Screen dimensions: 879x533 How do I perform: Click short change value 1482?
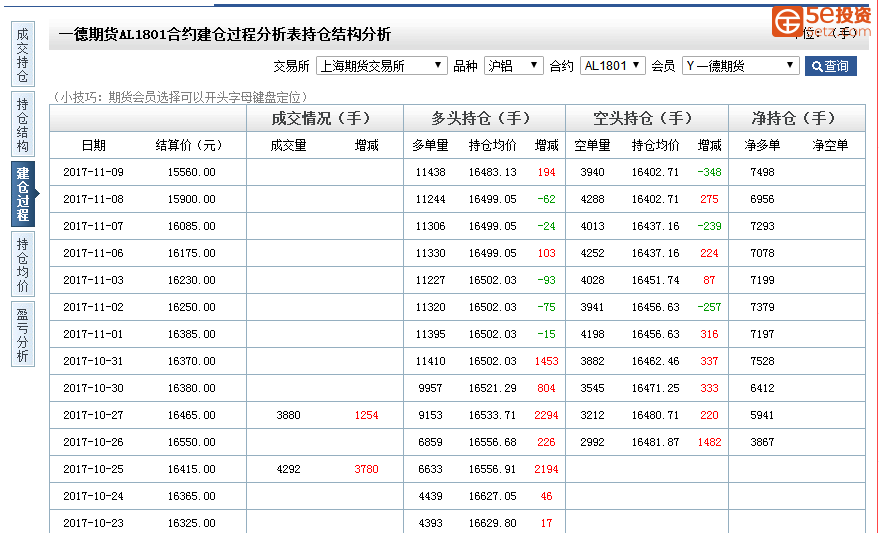(709, 442)
